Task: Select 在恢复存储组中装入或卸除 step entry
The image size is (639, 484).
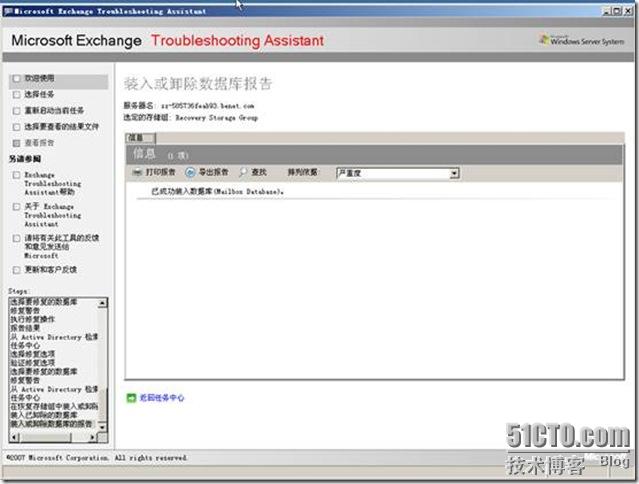Action: tap(54, 406)
